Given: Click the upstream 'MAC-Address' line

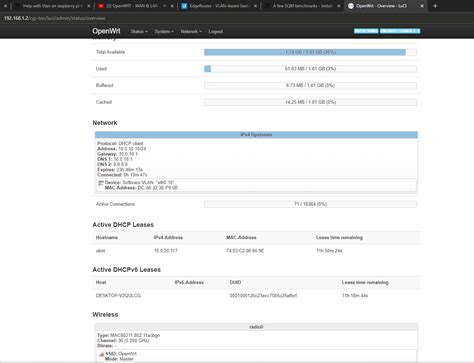Looking at the screenshot, I should tap(141, 188).
